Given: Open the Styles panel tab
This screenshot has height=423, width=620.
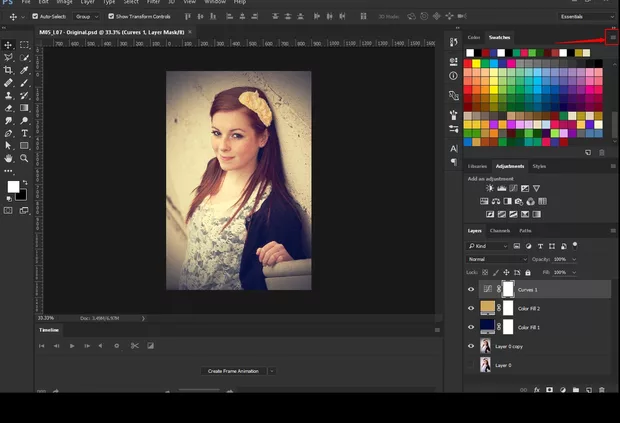Looking at the screenshot, I should pos(539,166).
